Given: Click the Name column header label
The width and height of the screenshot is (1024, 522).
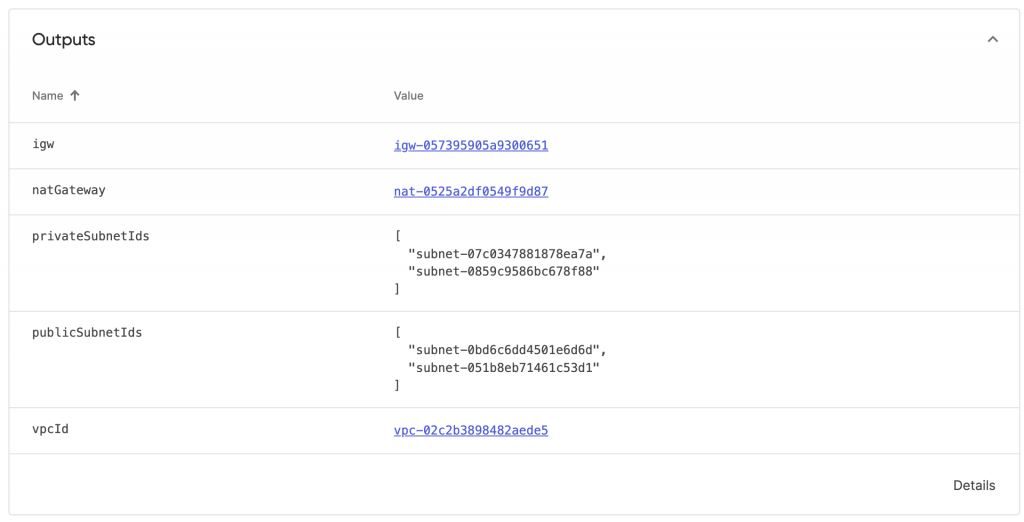Looking at the screenshot, I should [47, 96].
